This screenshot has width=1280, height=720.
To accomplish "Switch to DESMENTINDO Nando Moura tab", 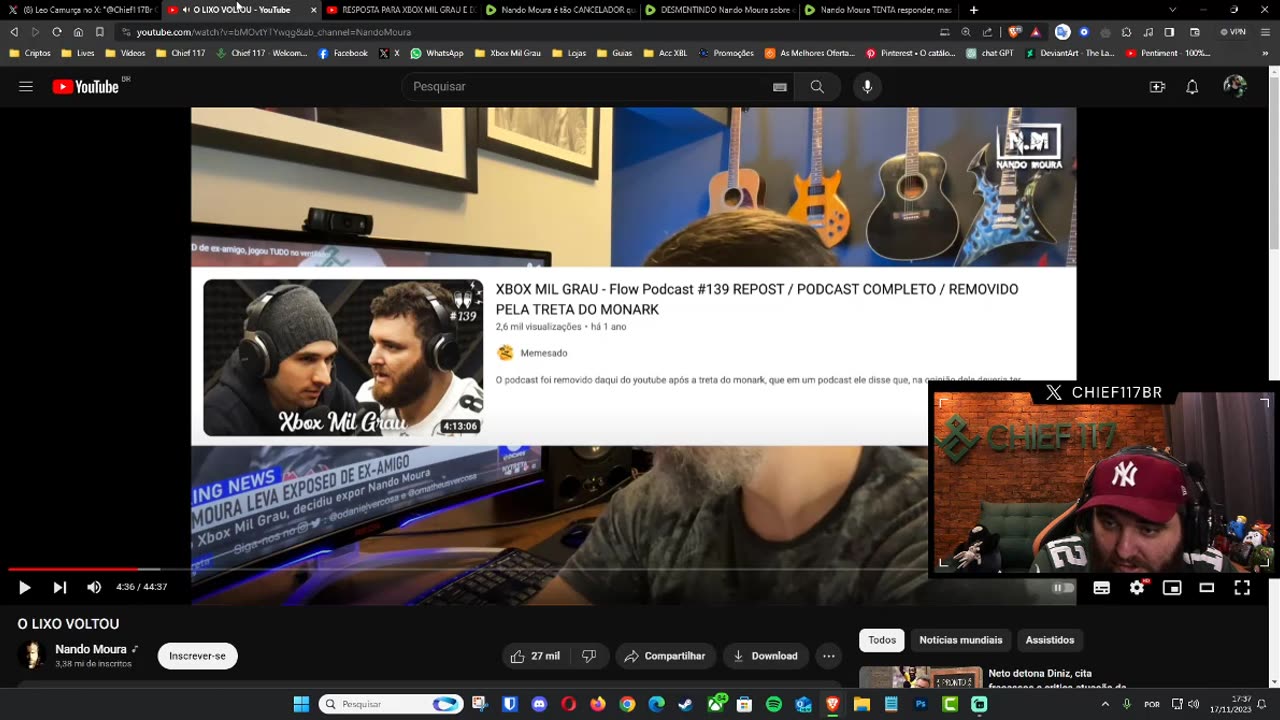I will pos(720,10).
